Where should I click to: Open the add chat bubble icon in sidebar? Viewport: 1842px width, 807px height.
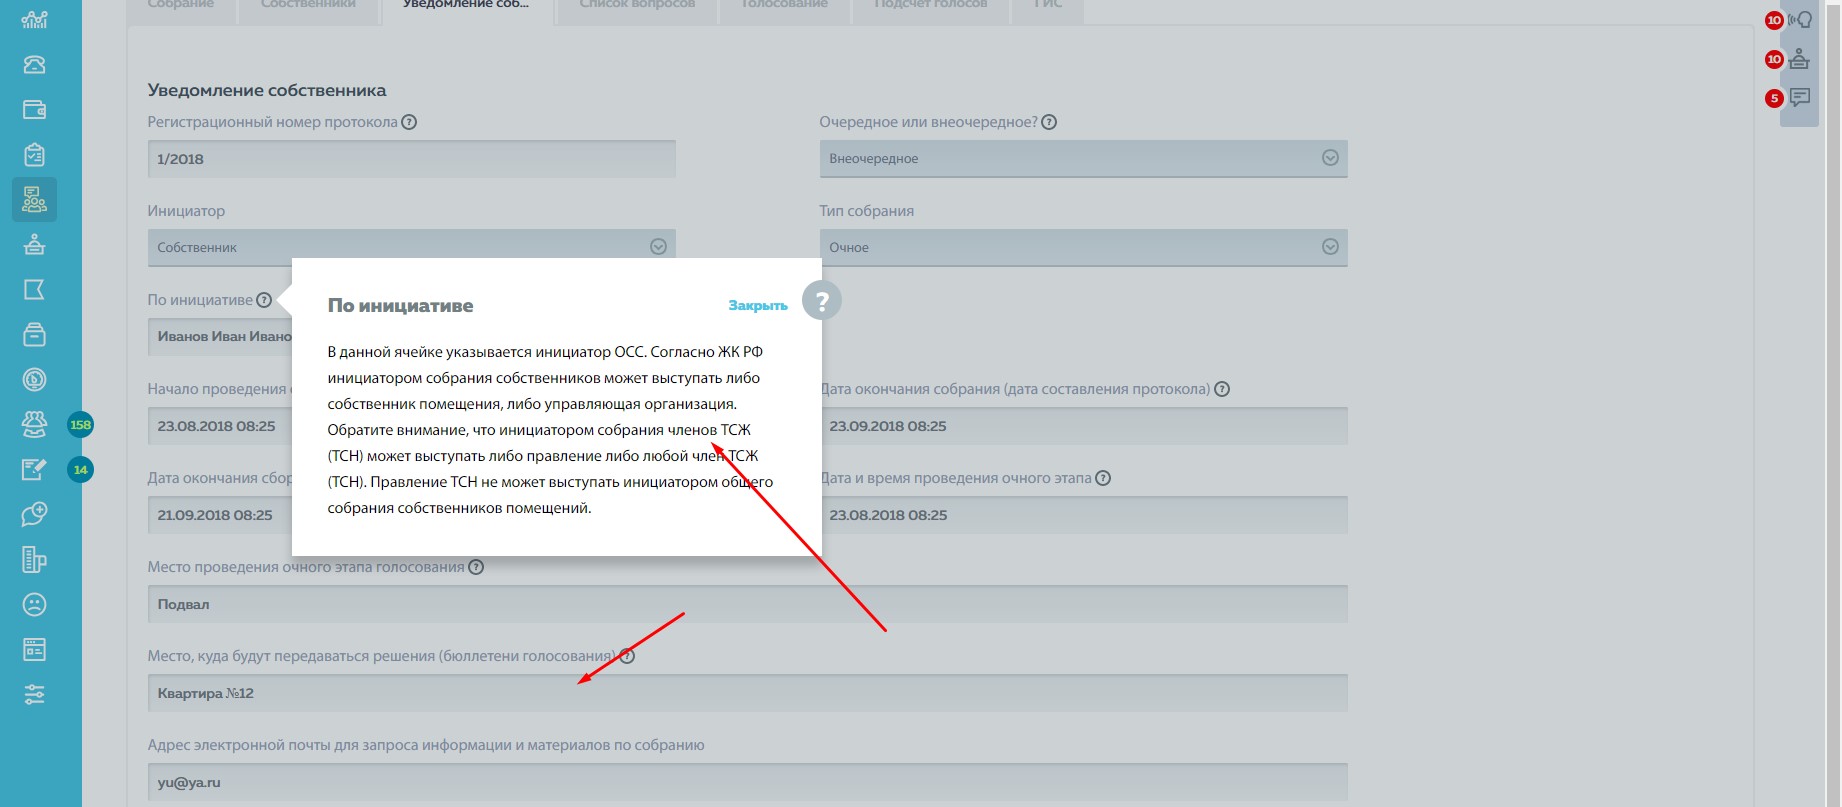[34, 514]
